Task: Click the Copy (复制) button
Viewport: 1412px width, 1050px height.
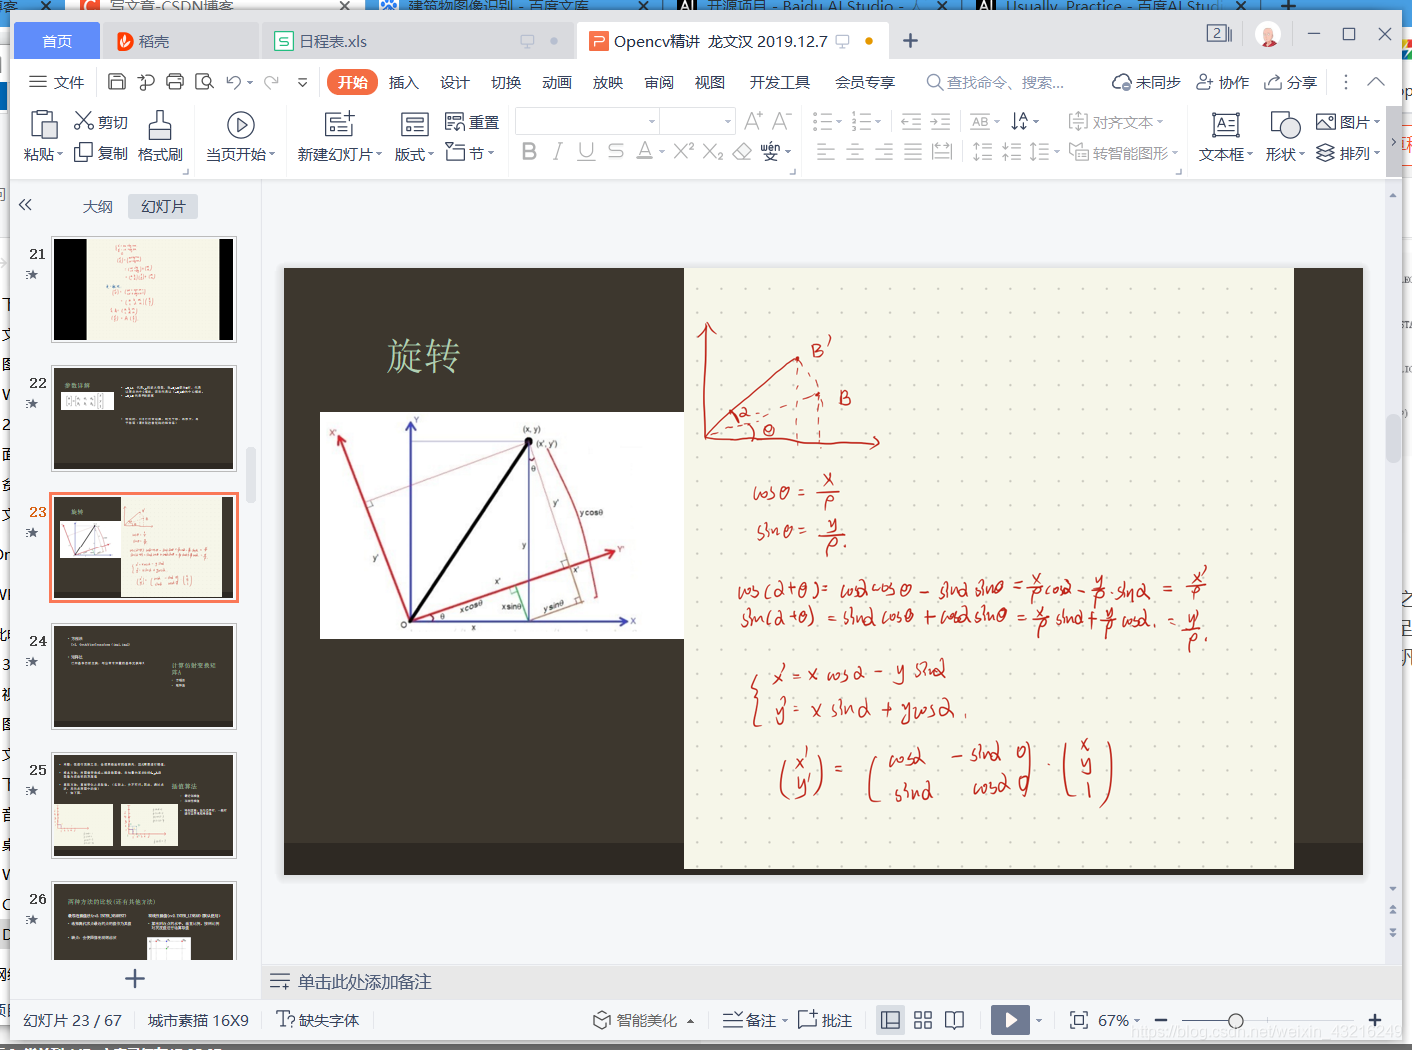Action: click(101, 153)
